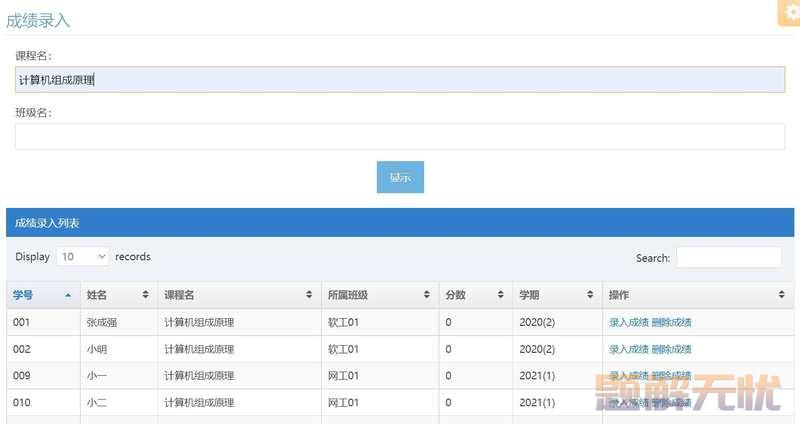Select the name cell 张成强
800x424 pixels.
102,322
